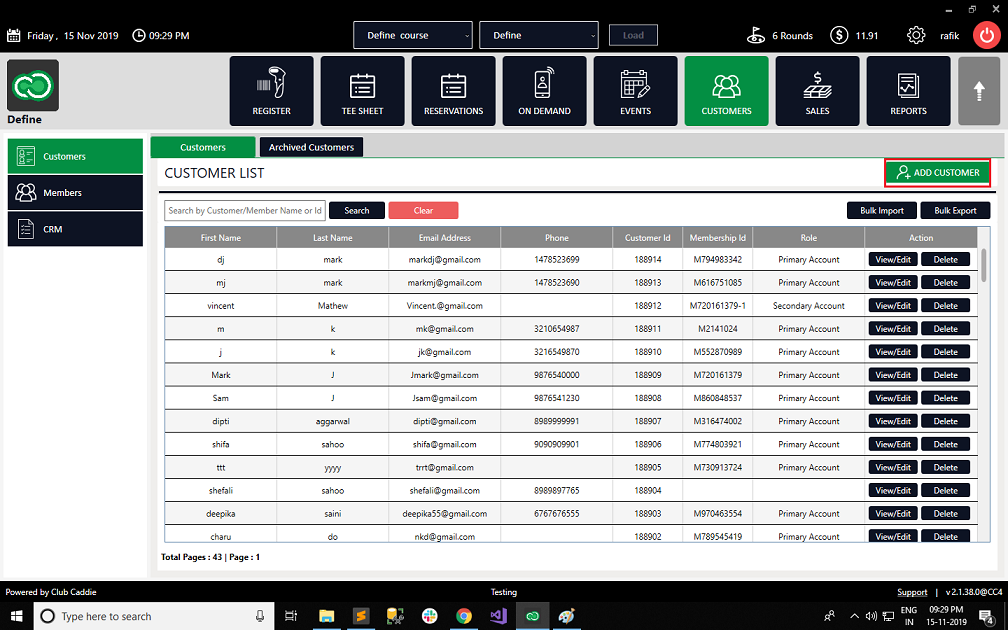Click the Search button
The height and width of the screenshot is (630, 1008).
pos(357,210)
